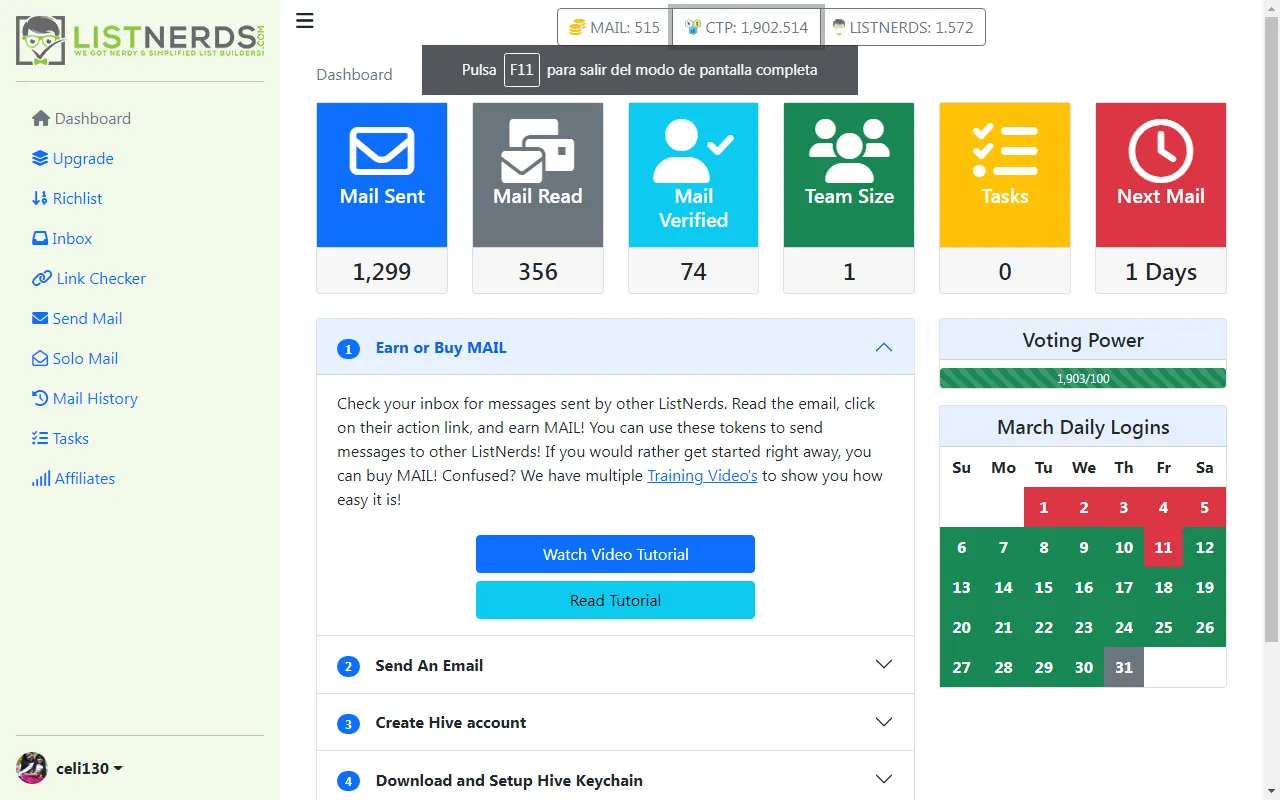Click the 356 Mail Read count

[538, 271]
